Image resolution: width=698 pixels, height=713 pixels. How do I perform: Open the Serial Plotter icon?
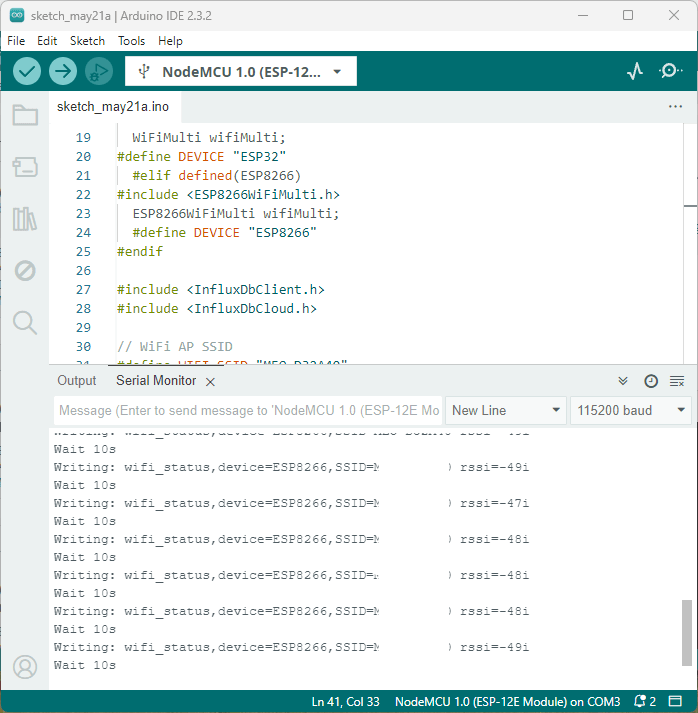[x=635, y=71]
